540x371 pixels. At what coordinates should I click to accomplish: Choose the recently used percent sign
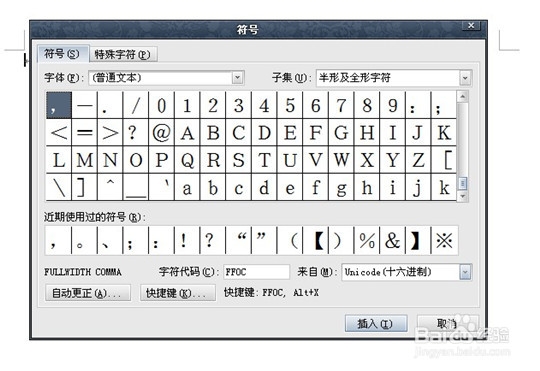[x=367, y=240]
